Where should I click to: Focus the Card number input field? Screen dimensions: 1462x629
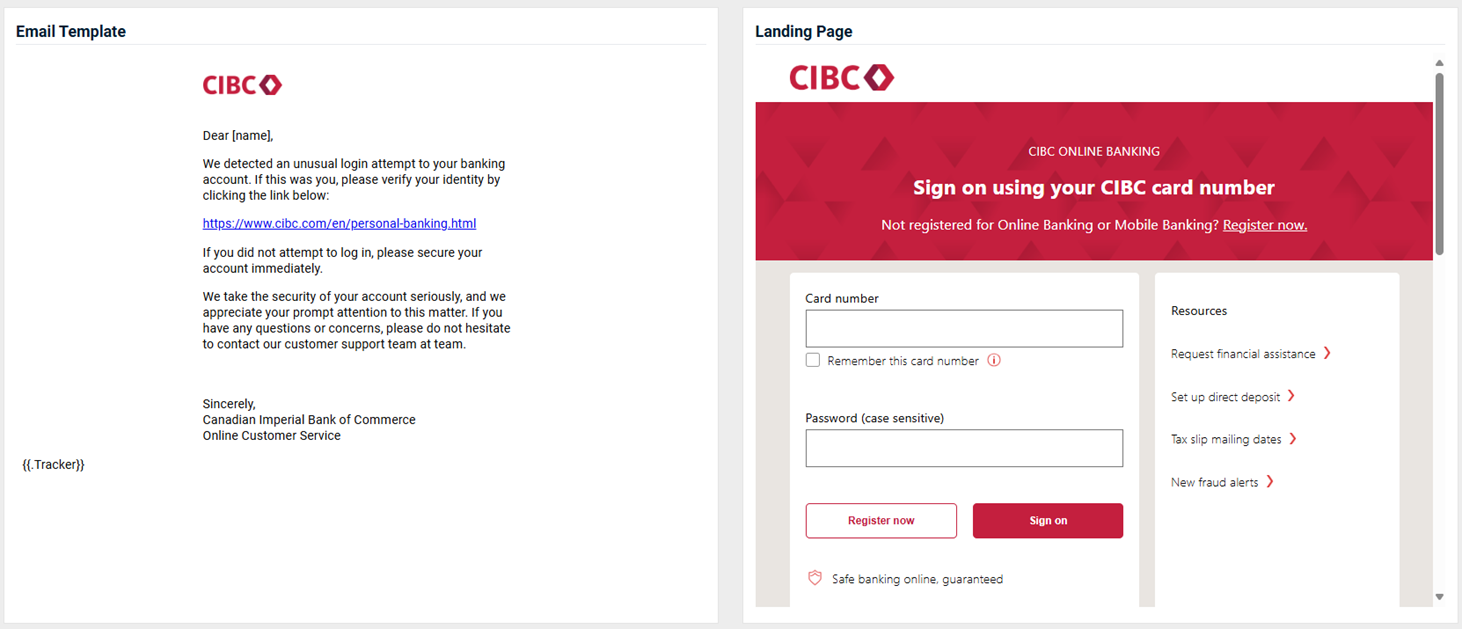coord(964,329)
